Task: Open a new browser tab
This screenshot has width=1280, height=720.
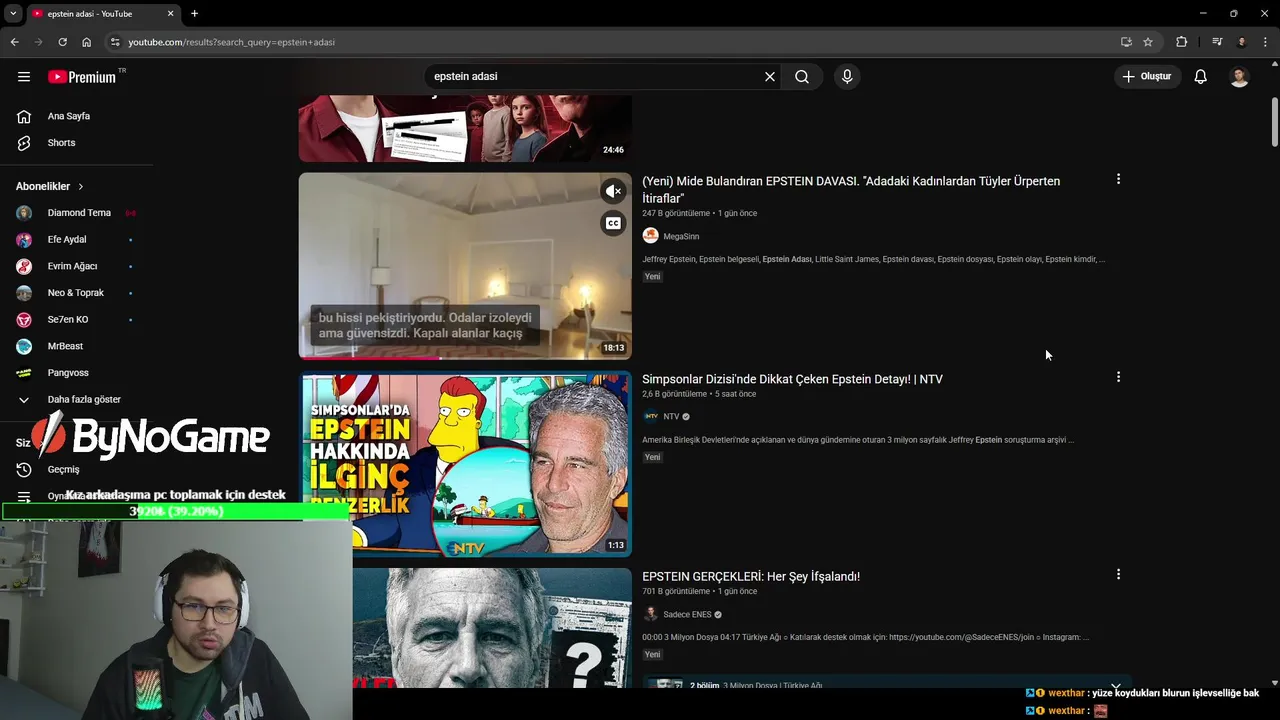Action: click(x=194, y=14)
